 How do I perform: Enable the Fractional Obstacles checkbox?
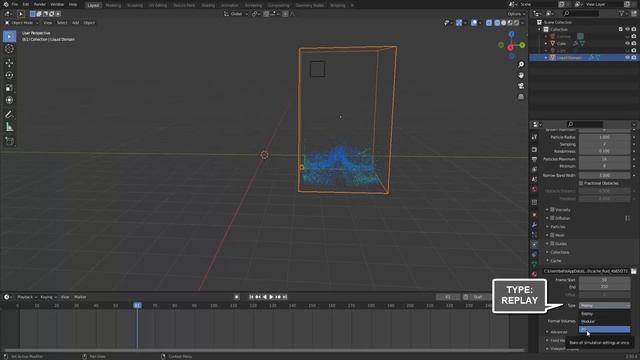[581, 183]
